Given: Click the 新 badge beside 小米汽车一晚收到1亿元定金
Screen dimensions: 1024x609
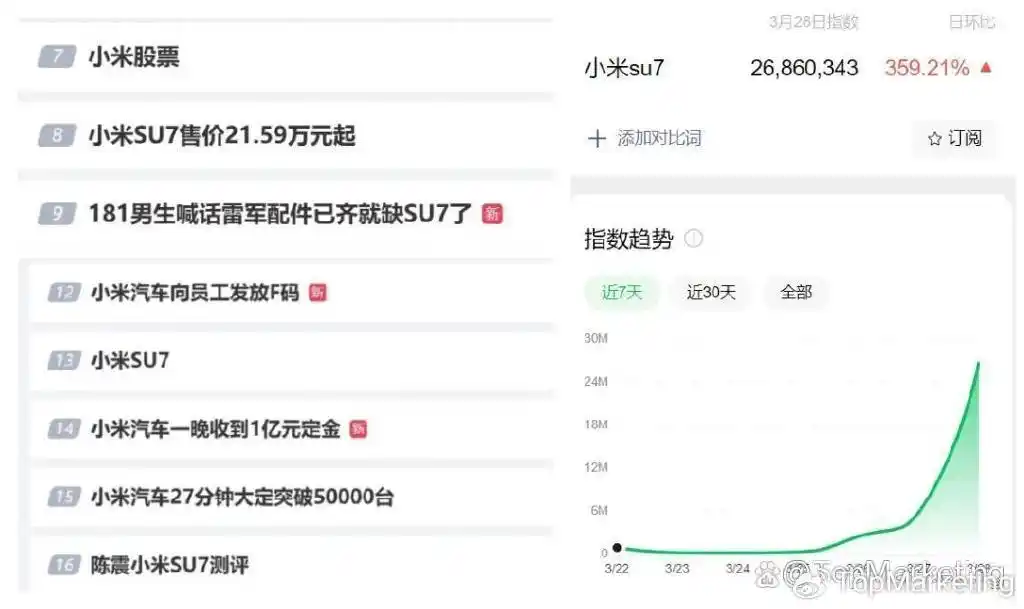Looking at the screenshot, I should click(x=360, y=429).
